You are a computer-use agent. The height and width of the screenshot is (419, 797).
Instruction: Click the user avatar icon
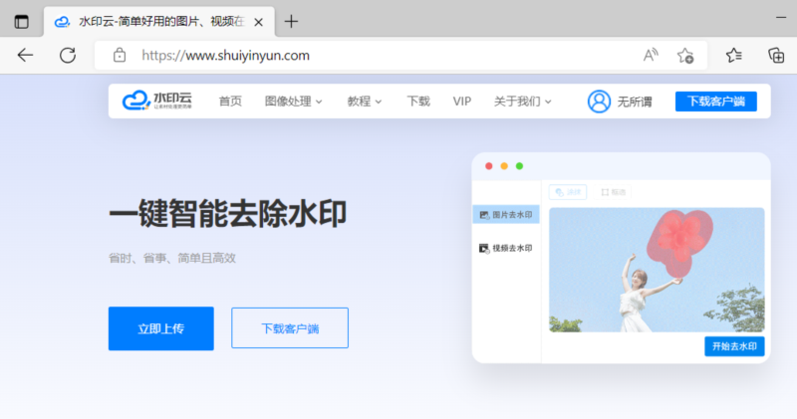click(599, 101)
